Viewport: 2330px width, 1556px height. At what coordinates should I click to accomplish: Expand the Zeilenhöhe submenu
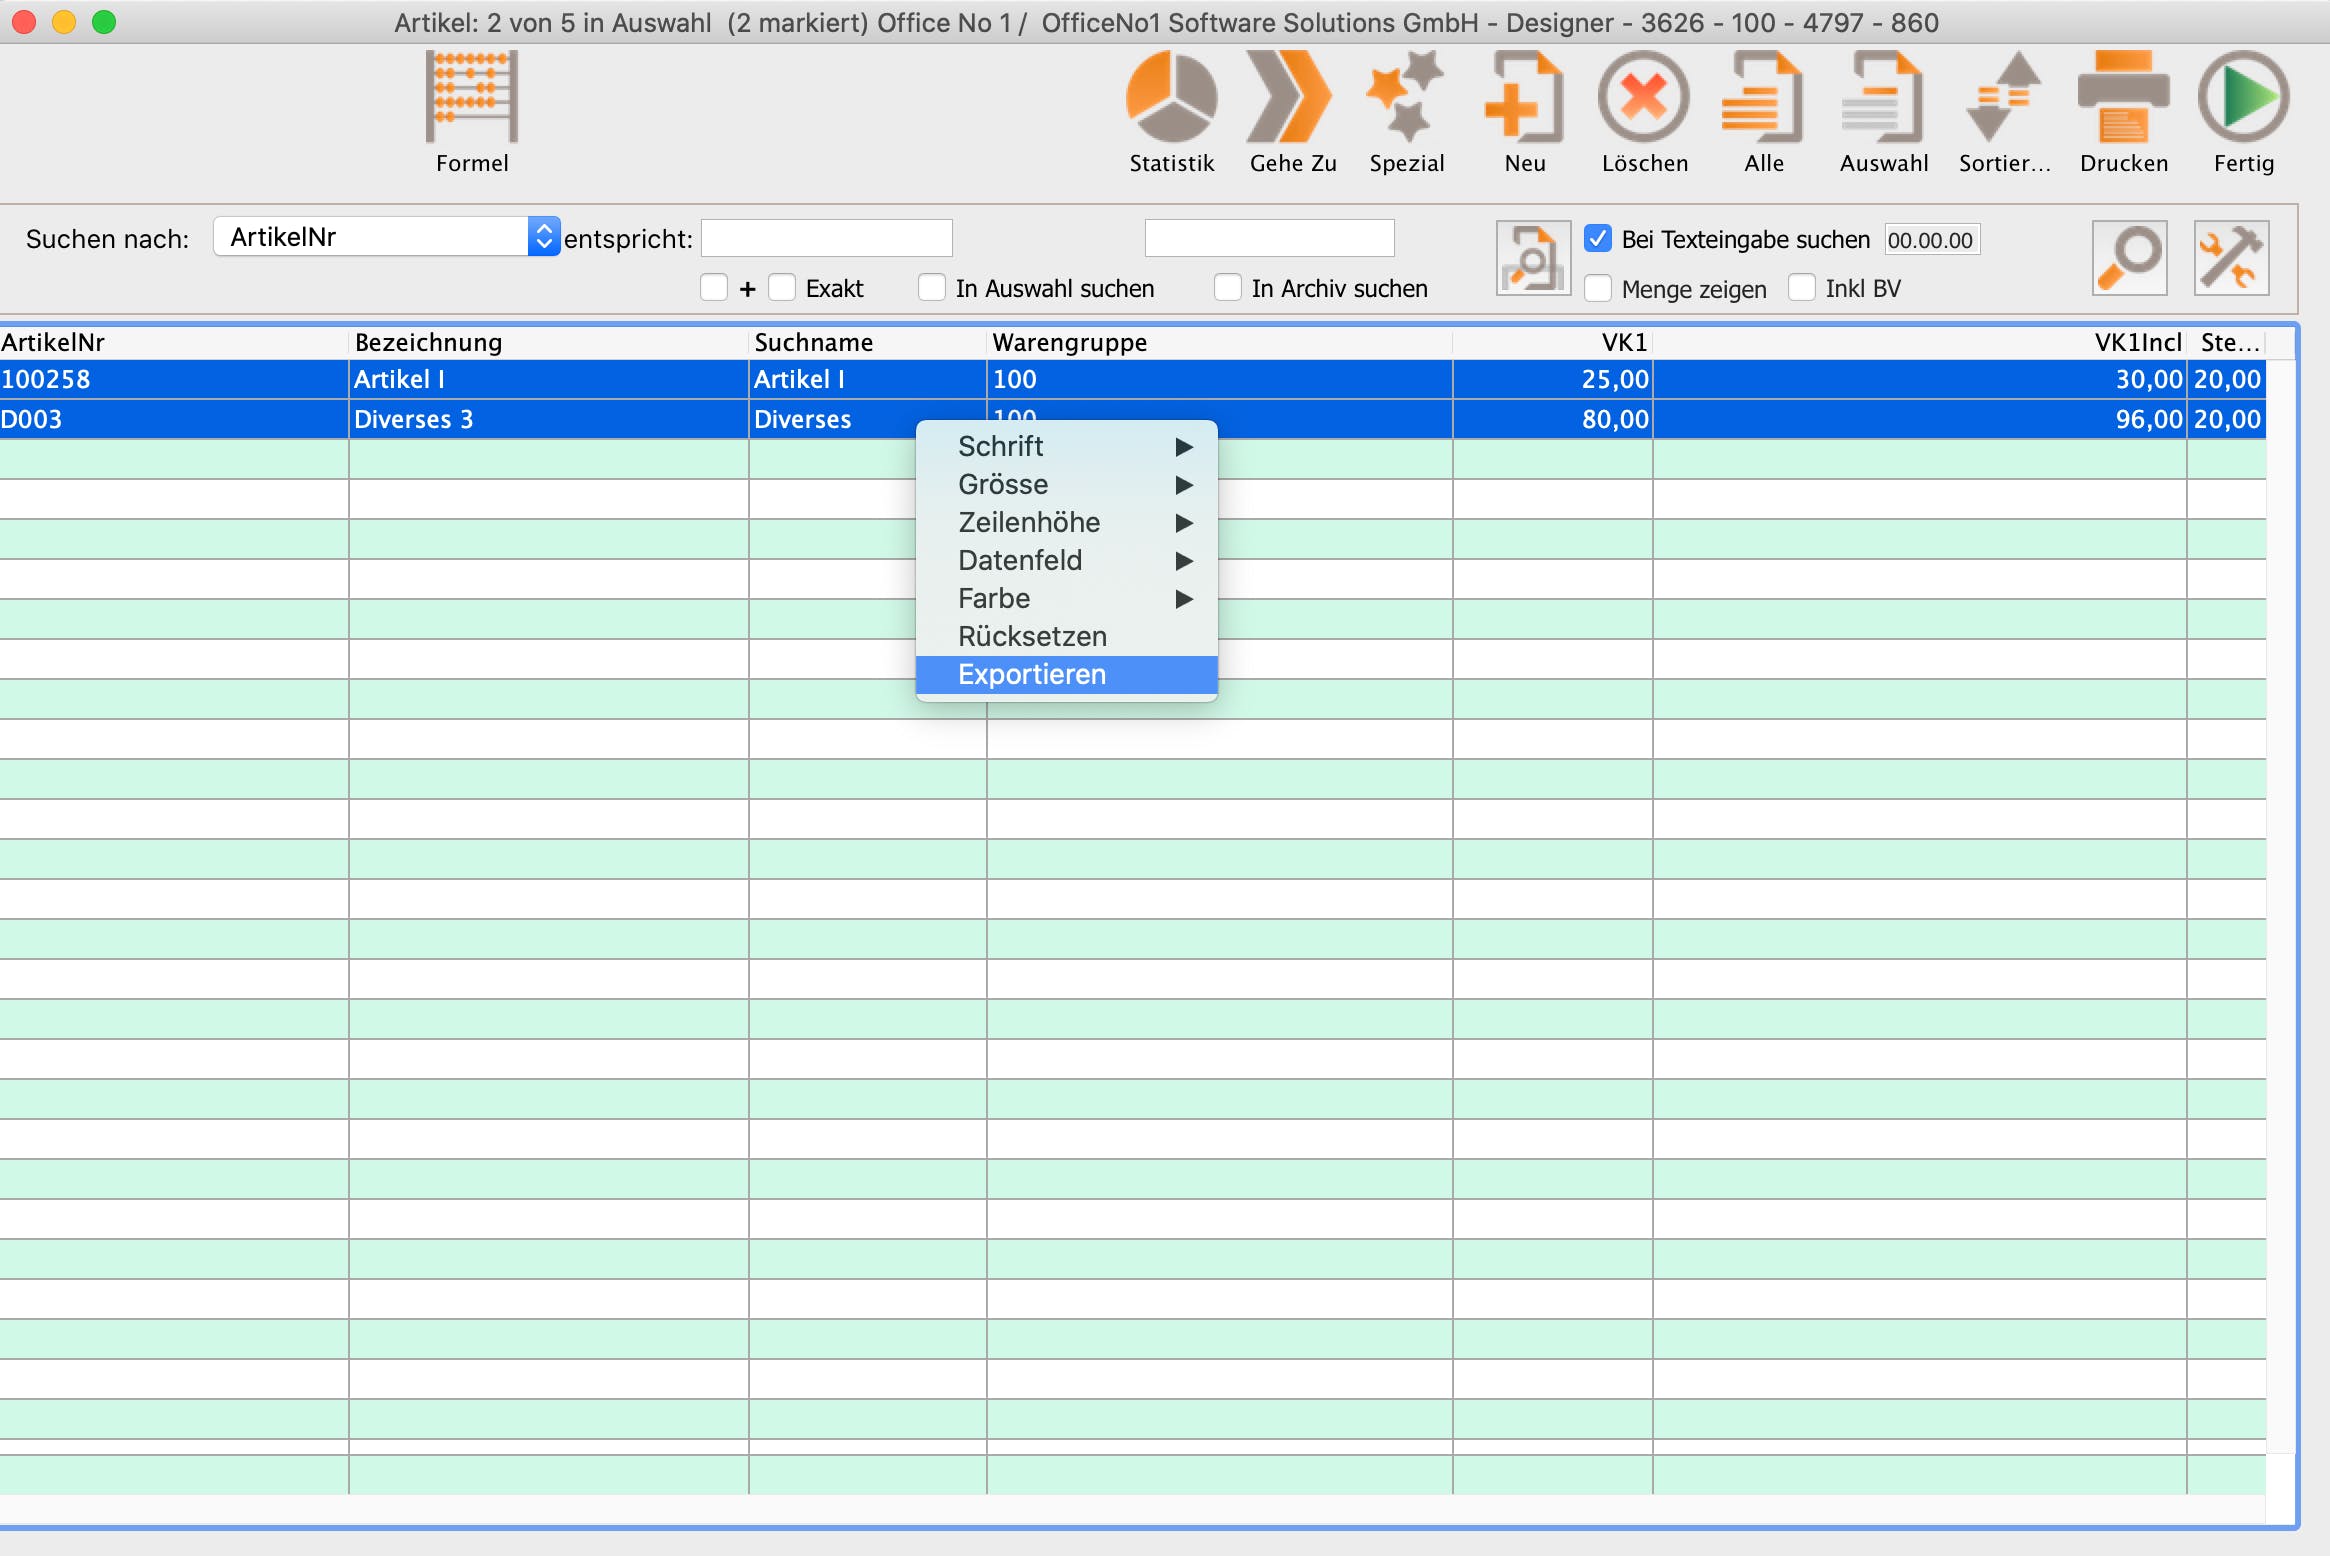click(1067, 522)
